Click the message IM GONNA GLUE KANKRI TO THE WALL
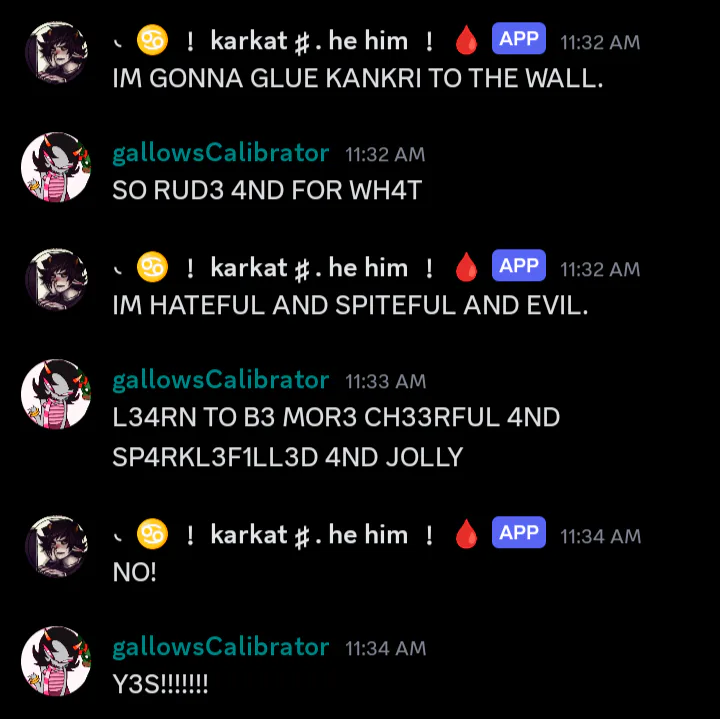The width and height of the screenshot is (720, 719). pyautogui.click(x=358, y=78)
